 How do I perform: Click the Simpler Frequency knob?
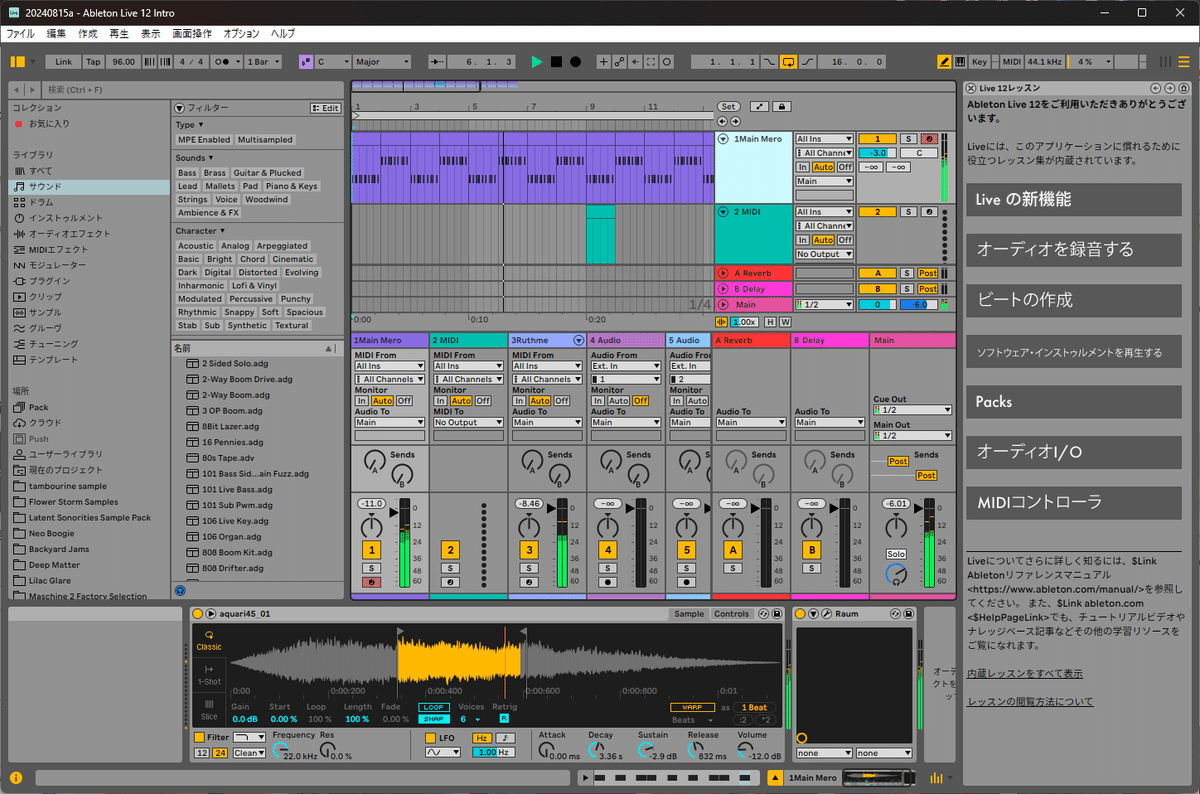tap(279, 750)
